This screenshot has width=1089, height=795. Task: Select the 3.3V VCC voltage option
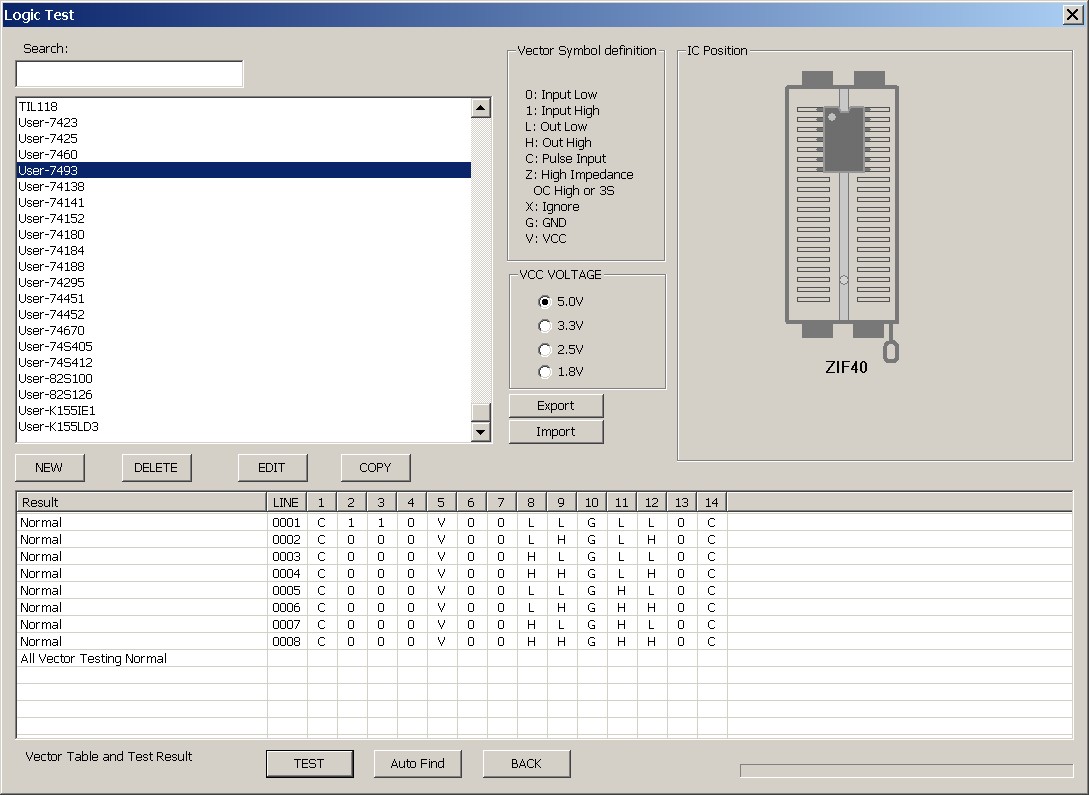click(x=545, y=325)
